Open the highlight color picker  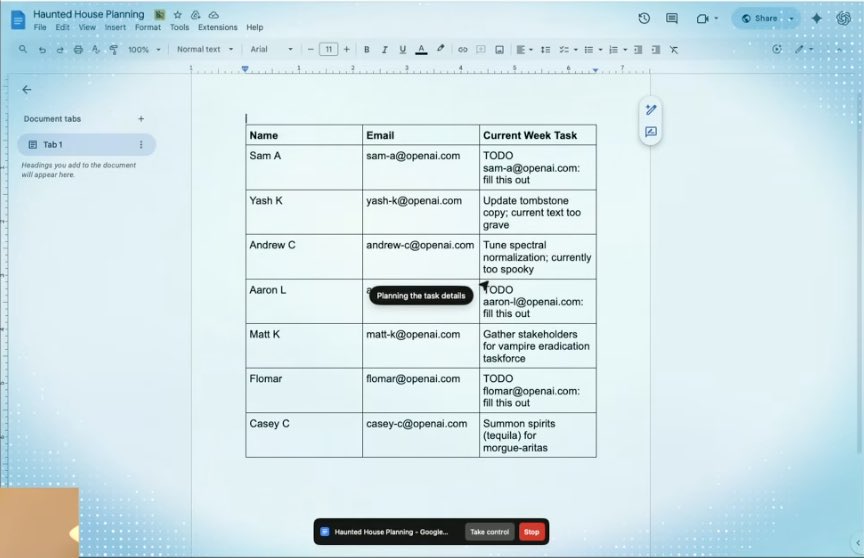440,50
